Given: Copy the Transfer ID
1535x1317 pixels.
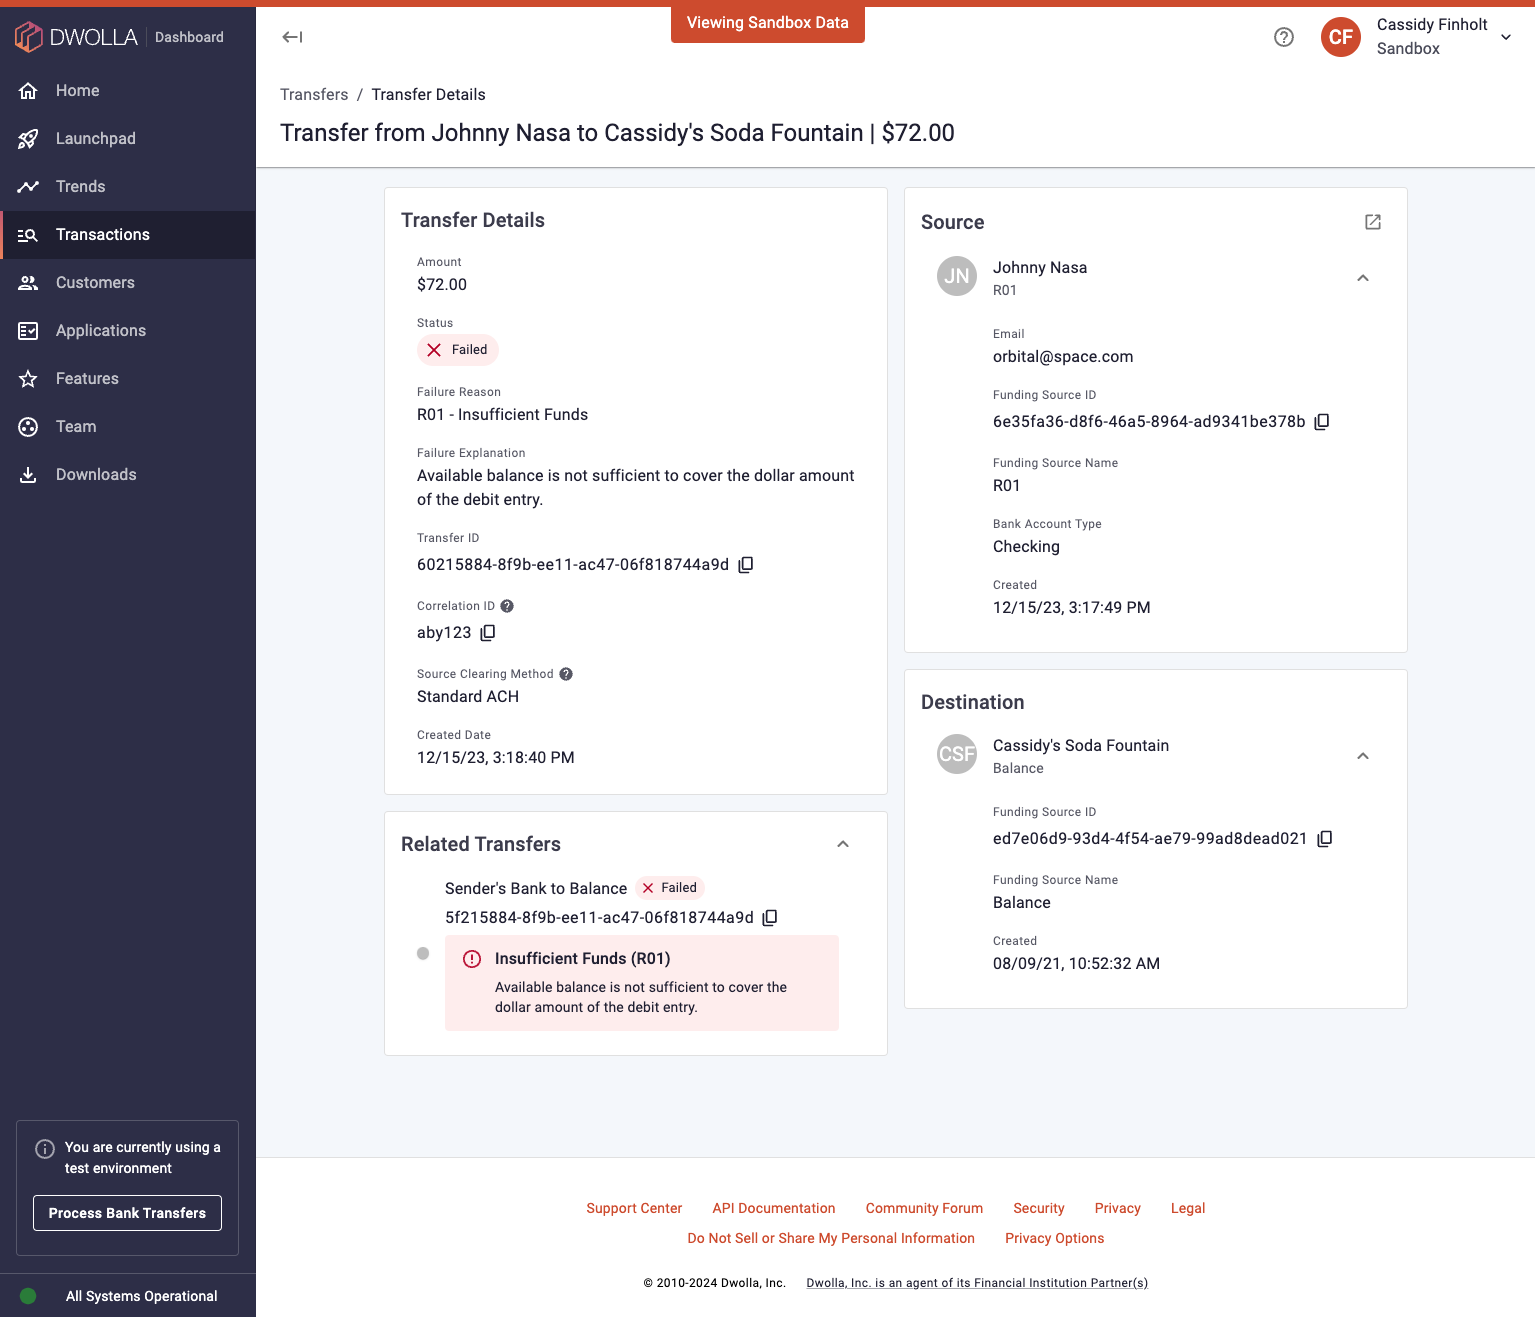Looking at the screenshot, I should pyautogui.click(x=745, y=564).
